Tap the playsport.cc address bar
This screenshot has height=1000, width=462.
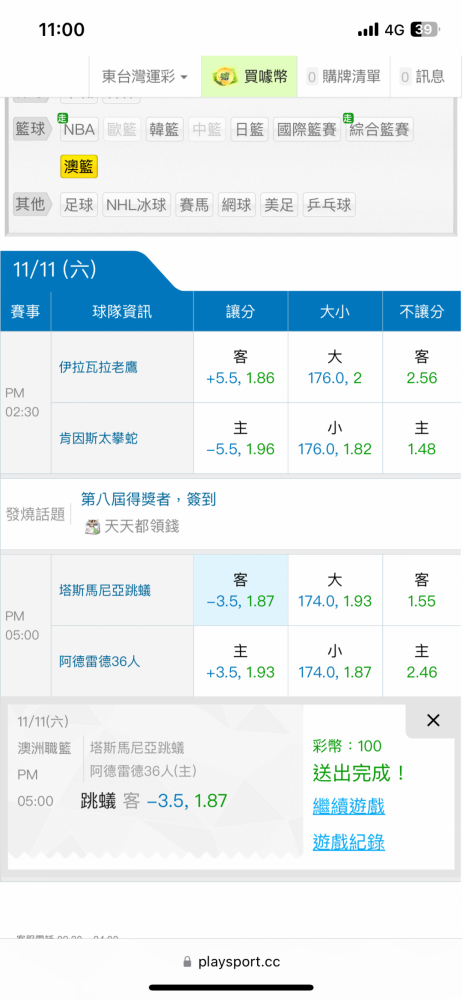click(231, 961)
